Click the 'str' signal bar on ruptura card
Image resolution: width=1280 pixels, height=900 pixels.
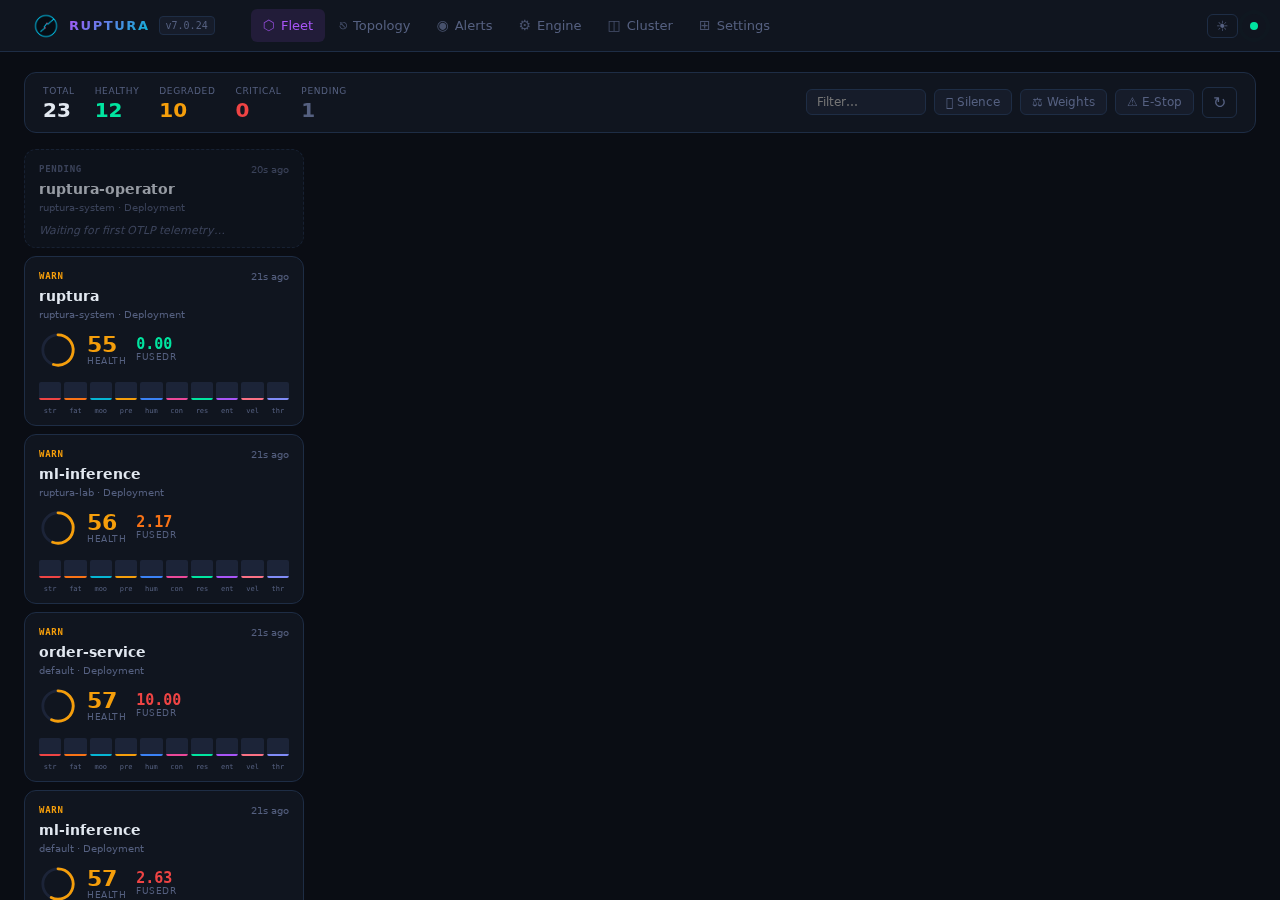point(50,391)
